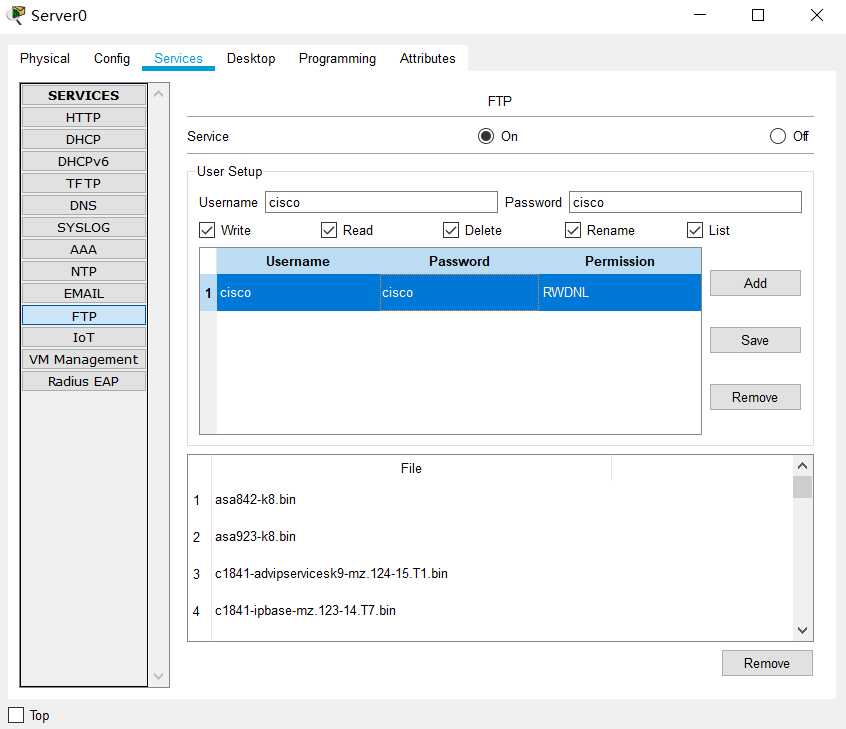Open DHCPv6 service configuration
The image size is (846, 729).
pos(84,161)
